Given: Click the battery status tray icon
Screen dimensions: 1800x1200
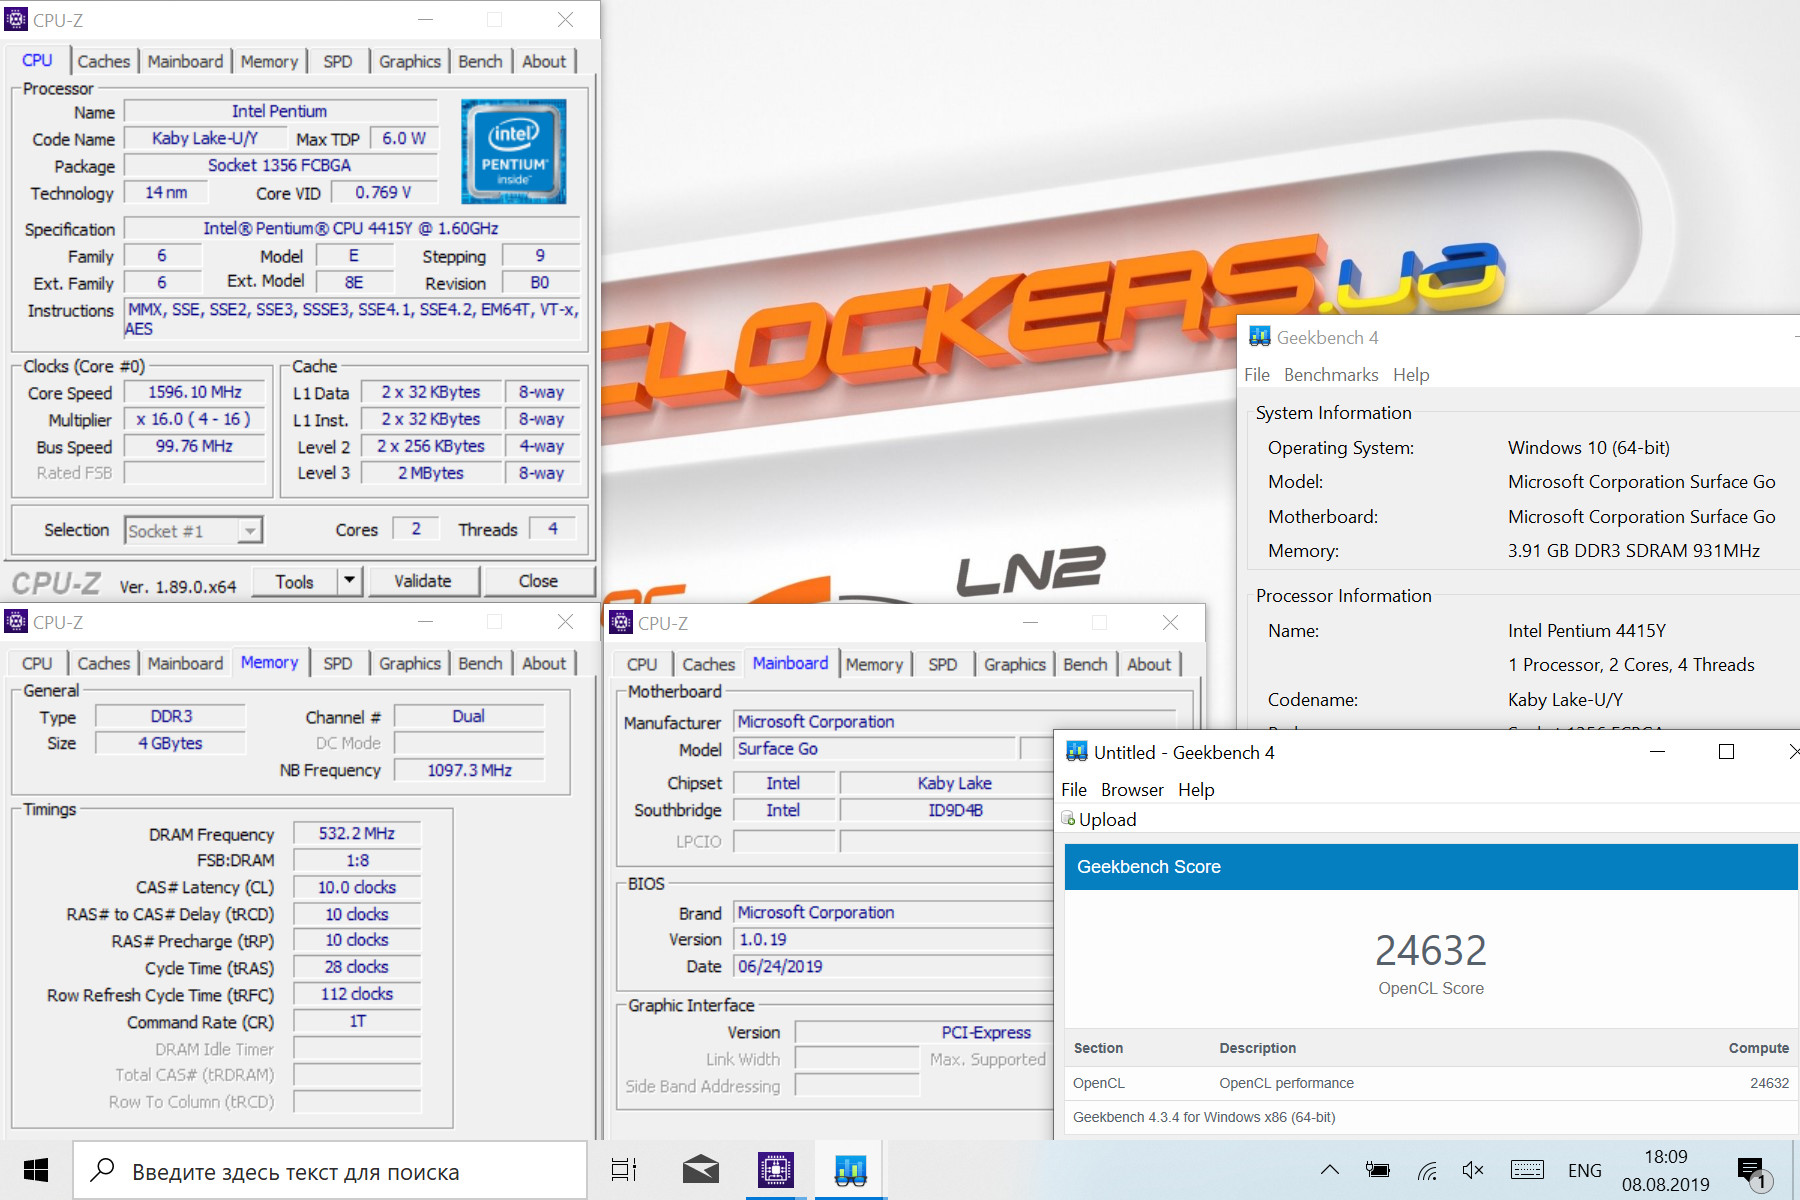Looking at the screenshot, I should pyautogui.click(x=1378, y=1170).
